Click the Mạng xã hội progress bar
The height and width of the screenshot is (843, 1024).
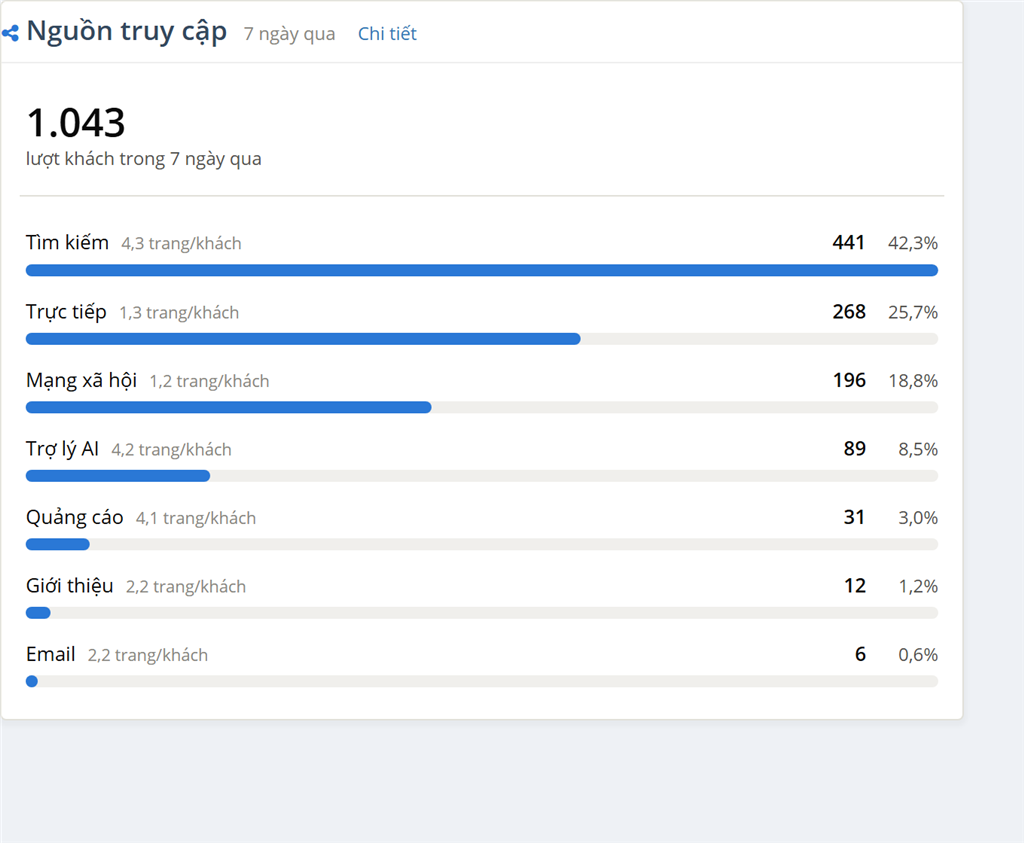[482, 407]
